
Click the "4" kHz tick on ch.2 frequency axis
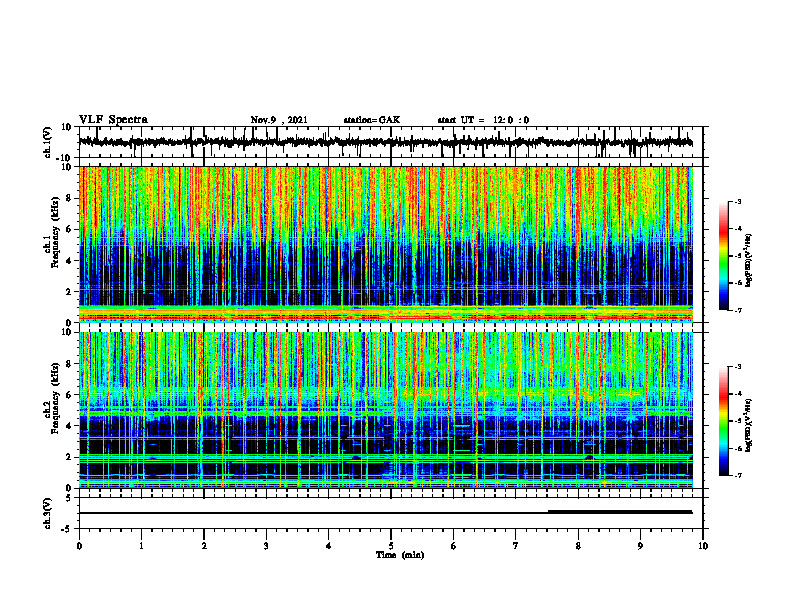tap(70, 426)
